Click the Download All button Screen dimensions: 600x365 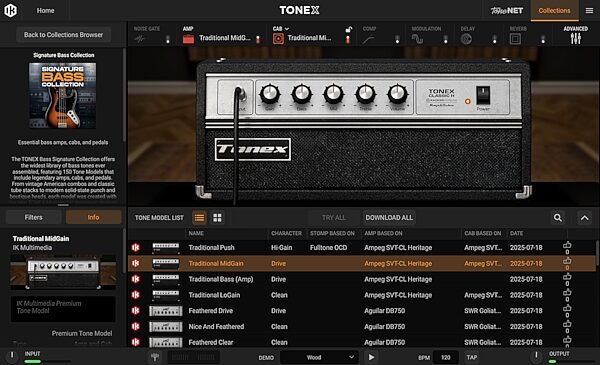(x=389, y=218)
